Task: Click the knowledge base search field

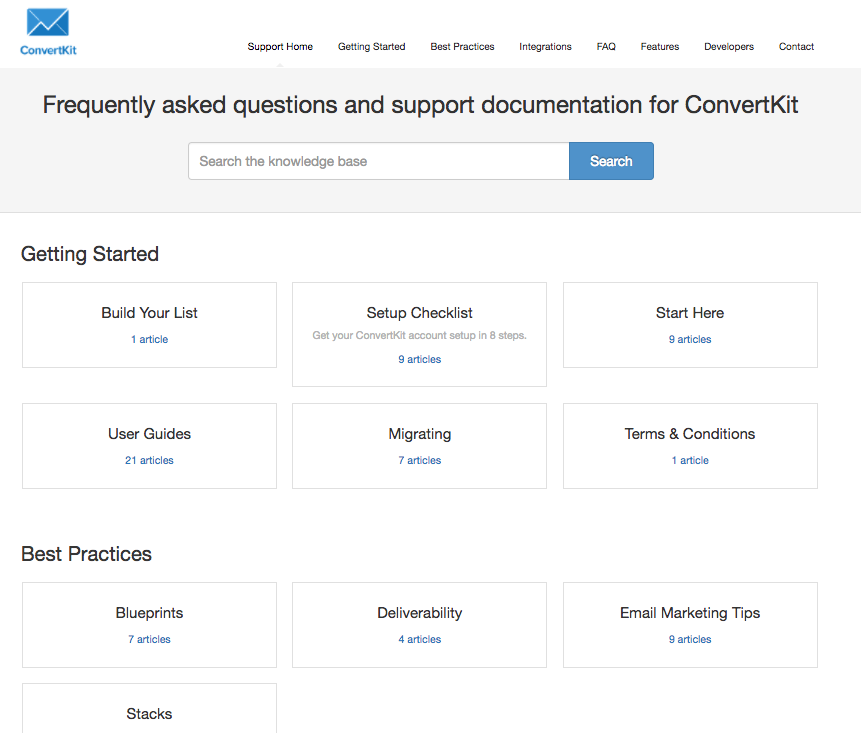Action: [378, 161]
